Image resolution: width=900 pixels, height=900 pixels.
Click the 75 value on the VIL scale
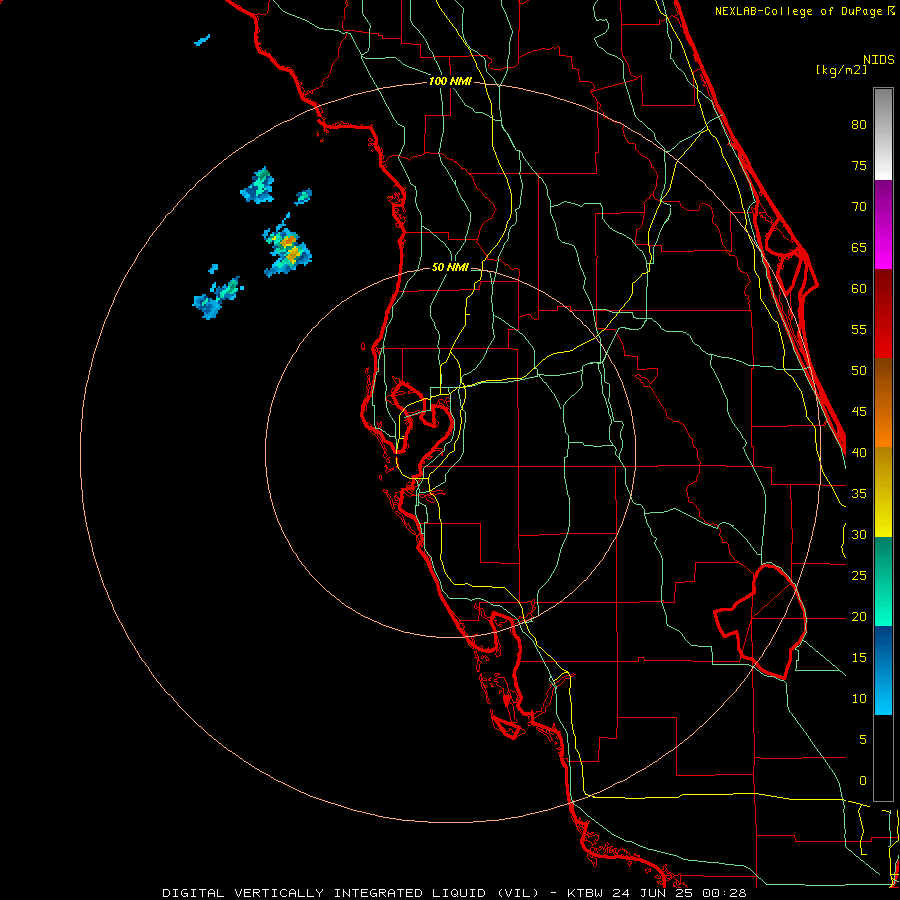point(859,166)
